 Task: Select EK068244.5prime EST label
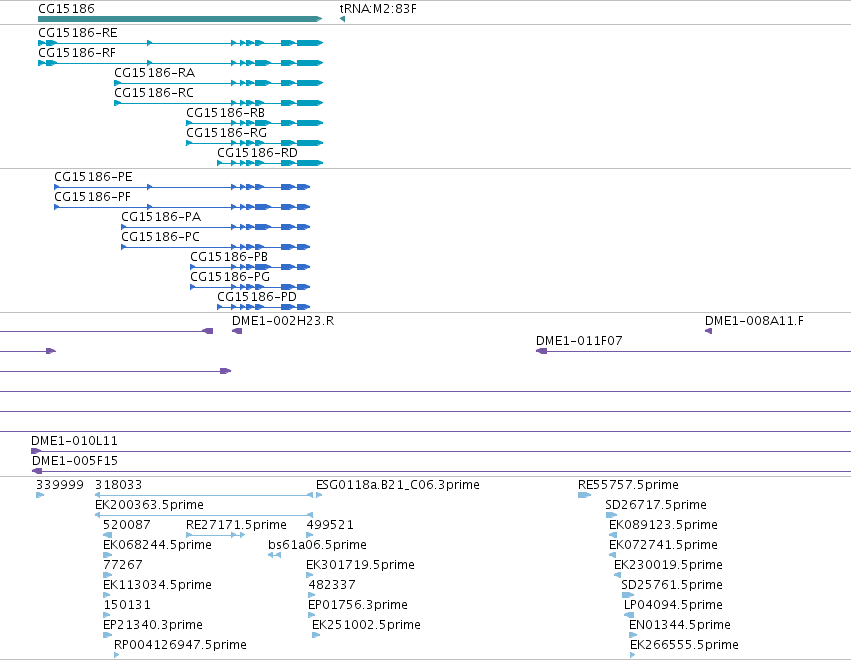[x=157, y=545]
